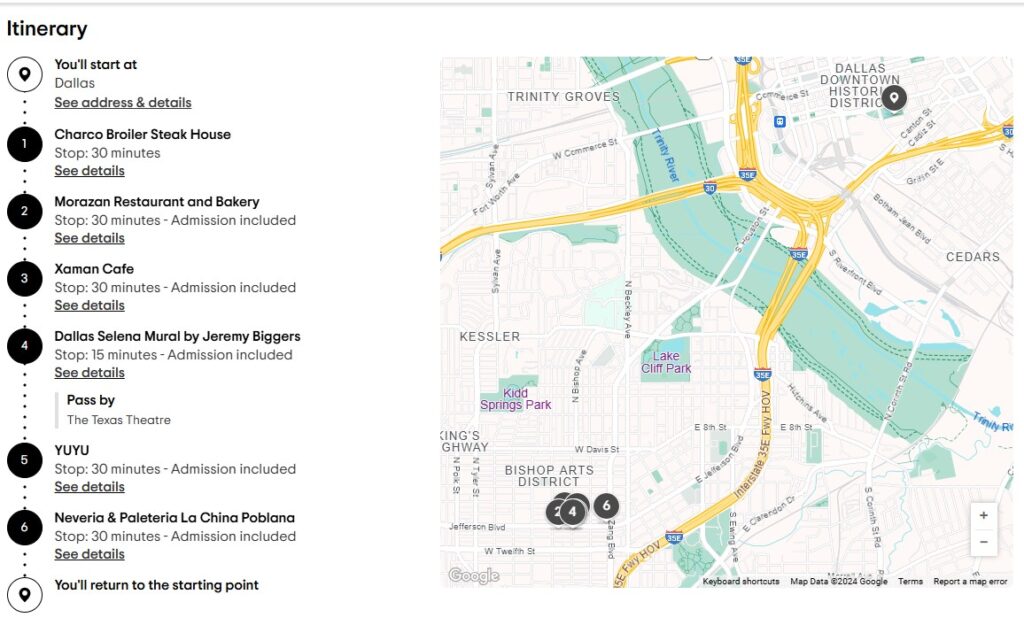Click map marker 6 near Bishop Arts

(x=606, y=506)
